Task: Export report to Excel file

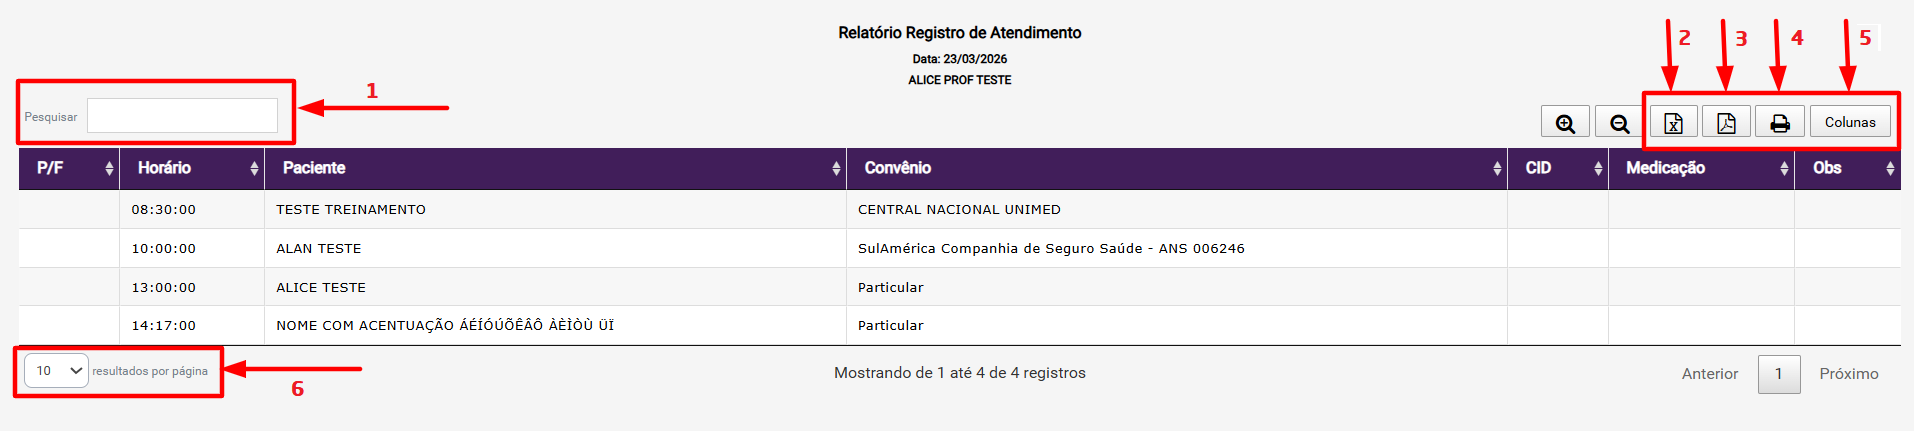Action: coord(1673,123)
